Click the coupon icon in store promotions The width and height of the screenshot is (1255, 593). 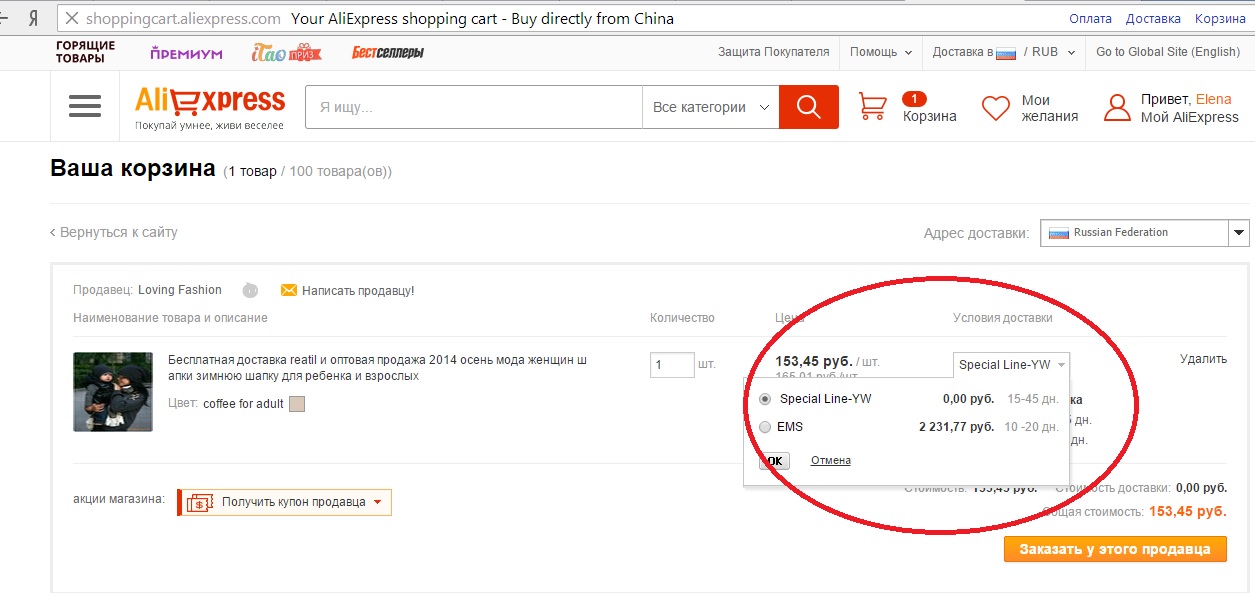(200, 502)
